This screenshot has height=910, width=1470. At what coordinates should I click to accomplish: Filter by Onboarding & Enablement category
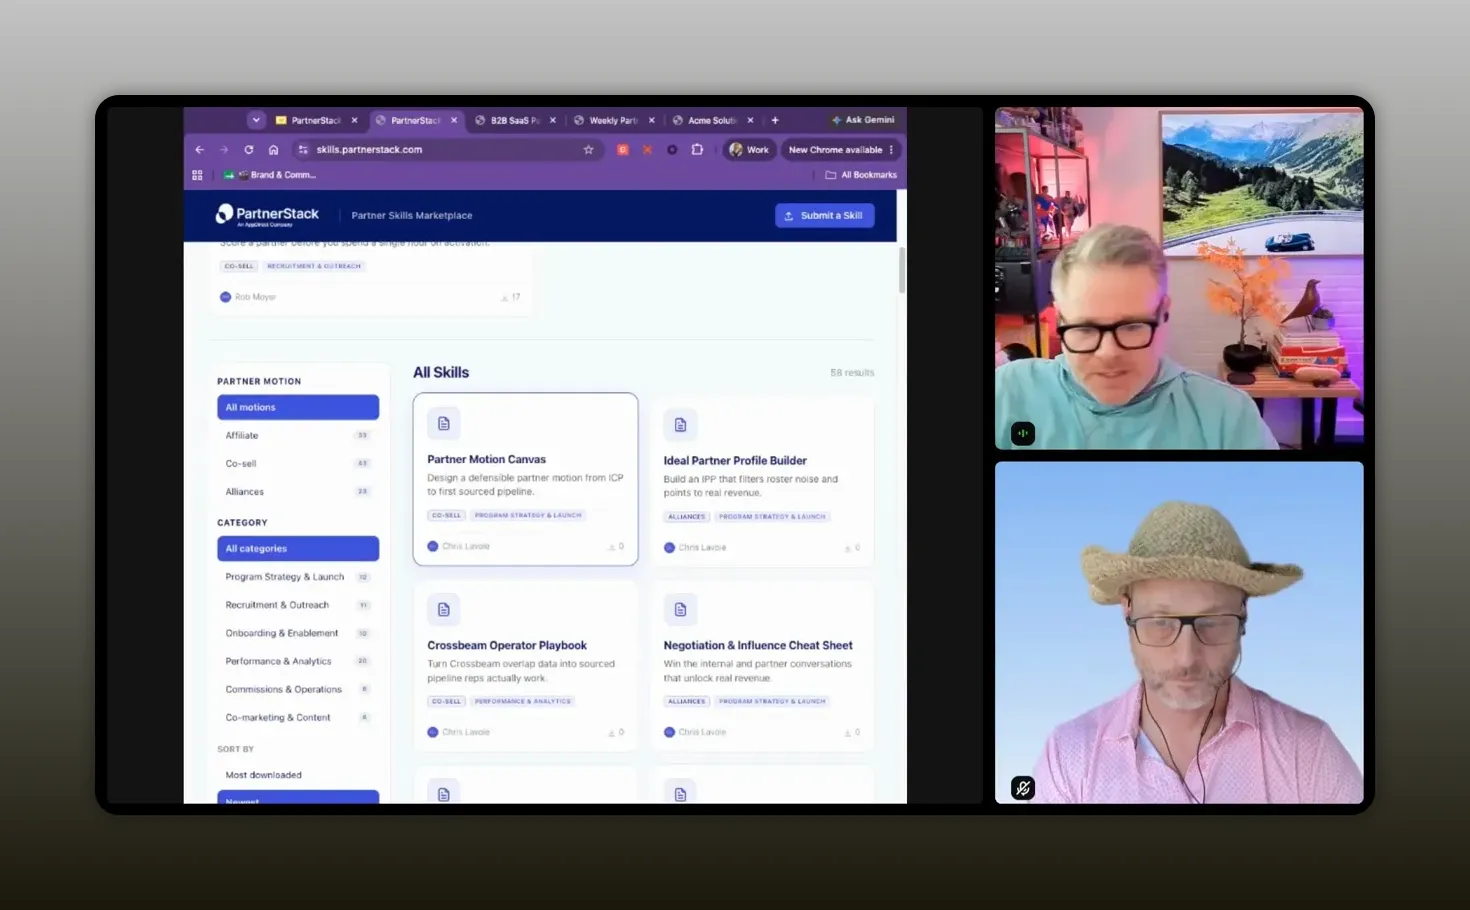(x=298, y=633)
